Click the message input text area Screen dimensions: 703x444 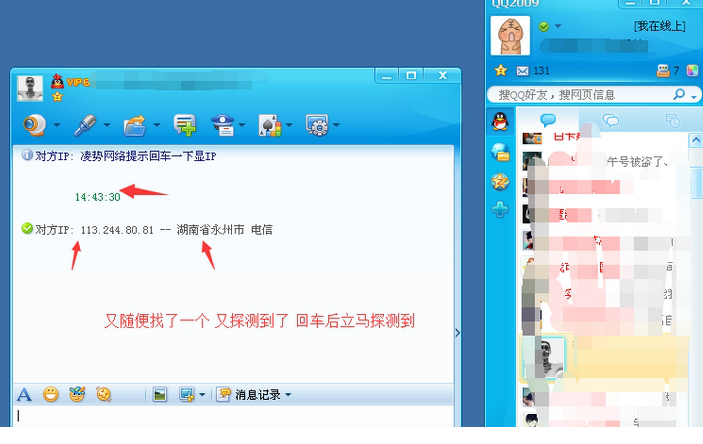(233, 417)
